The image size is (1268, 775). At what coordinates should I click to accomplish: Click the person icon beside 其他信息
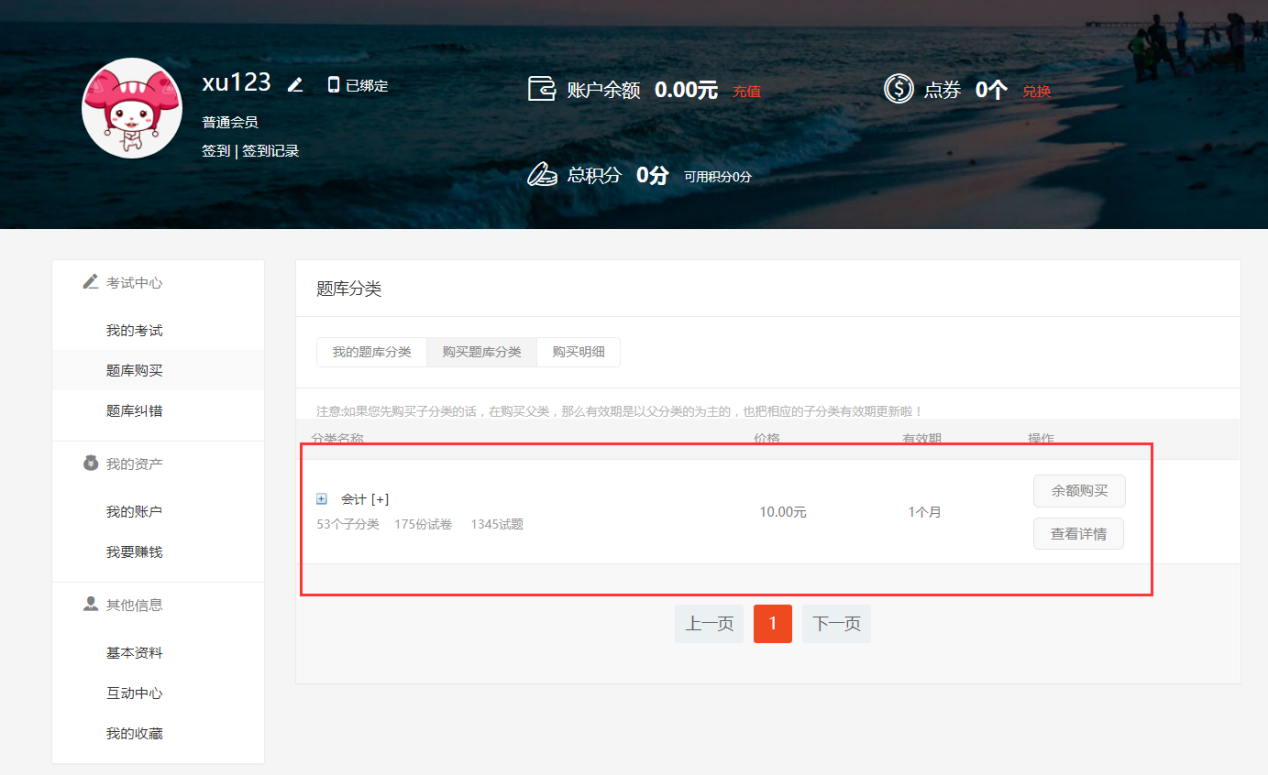(89, 604)
